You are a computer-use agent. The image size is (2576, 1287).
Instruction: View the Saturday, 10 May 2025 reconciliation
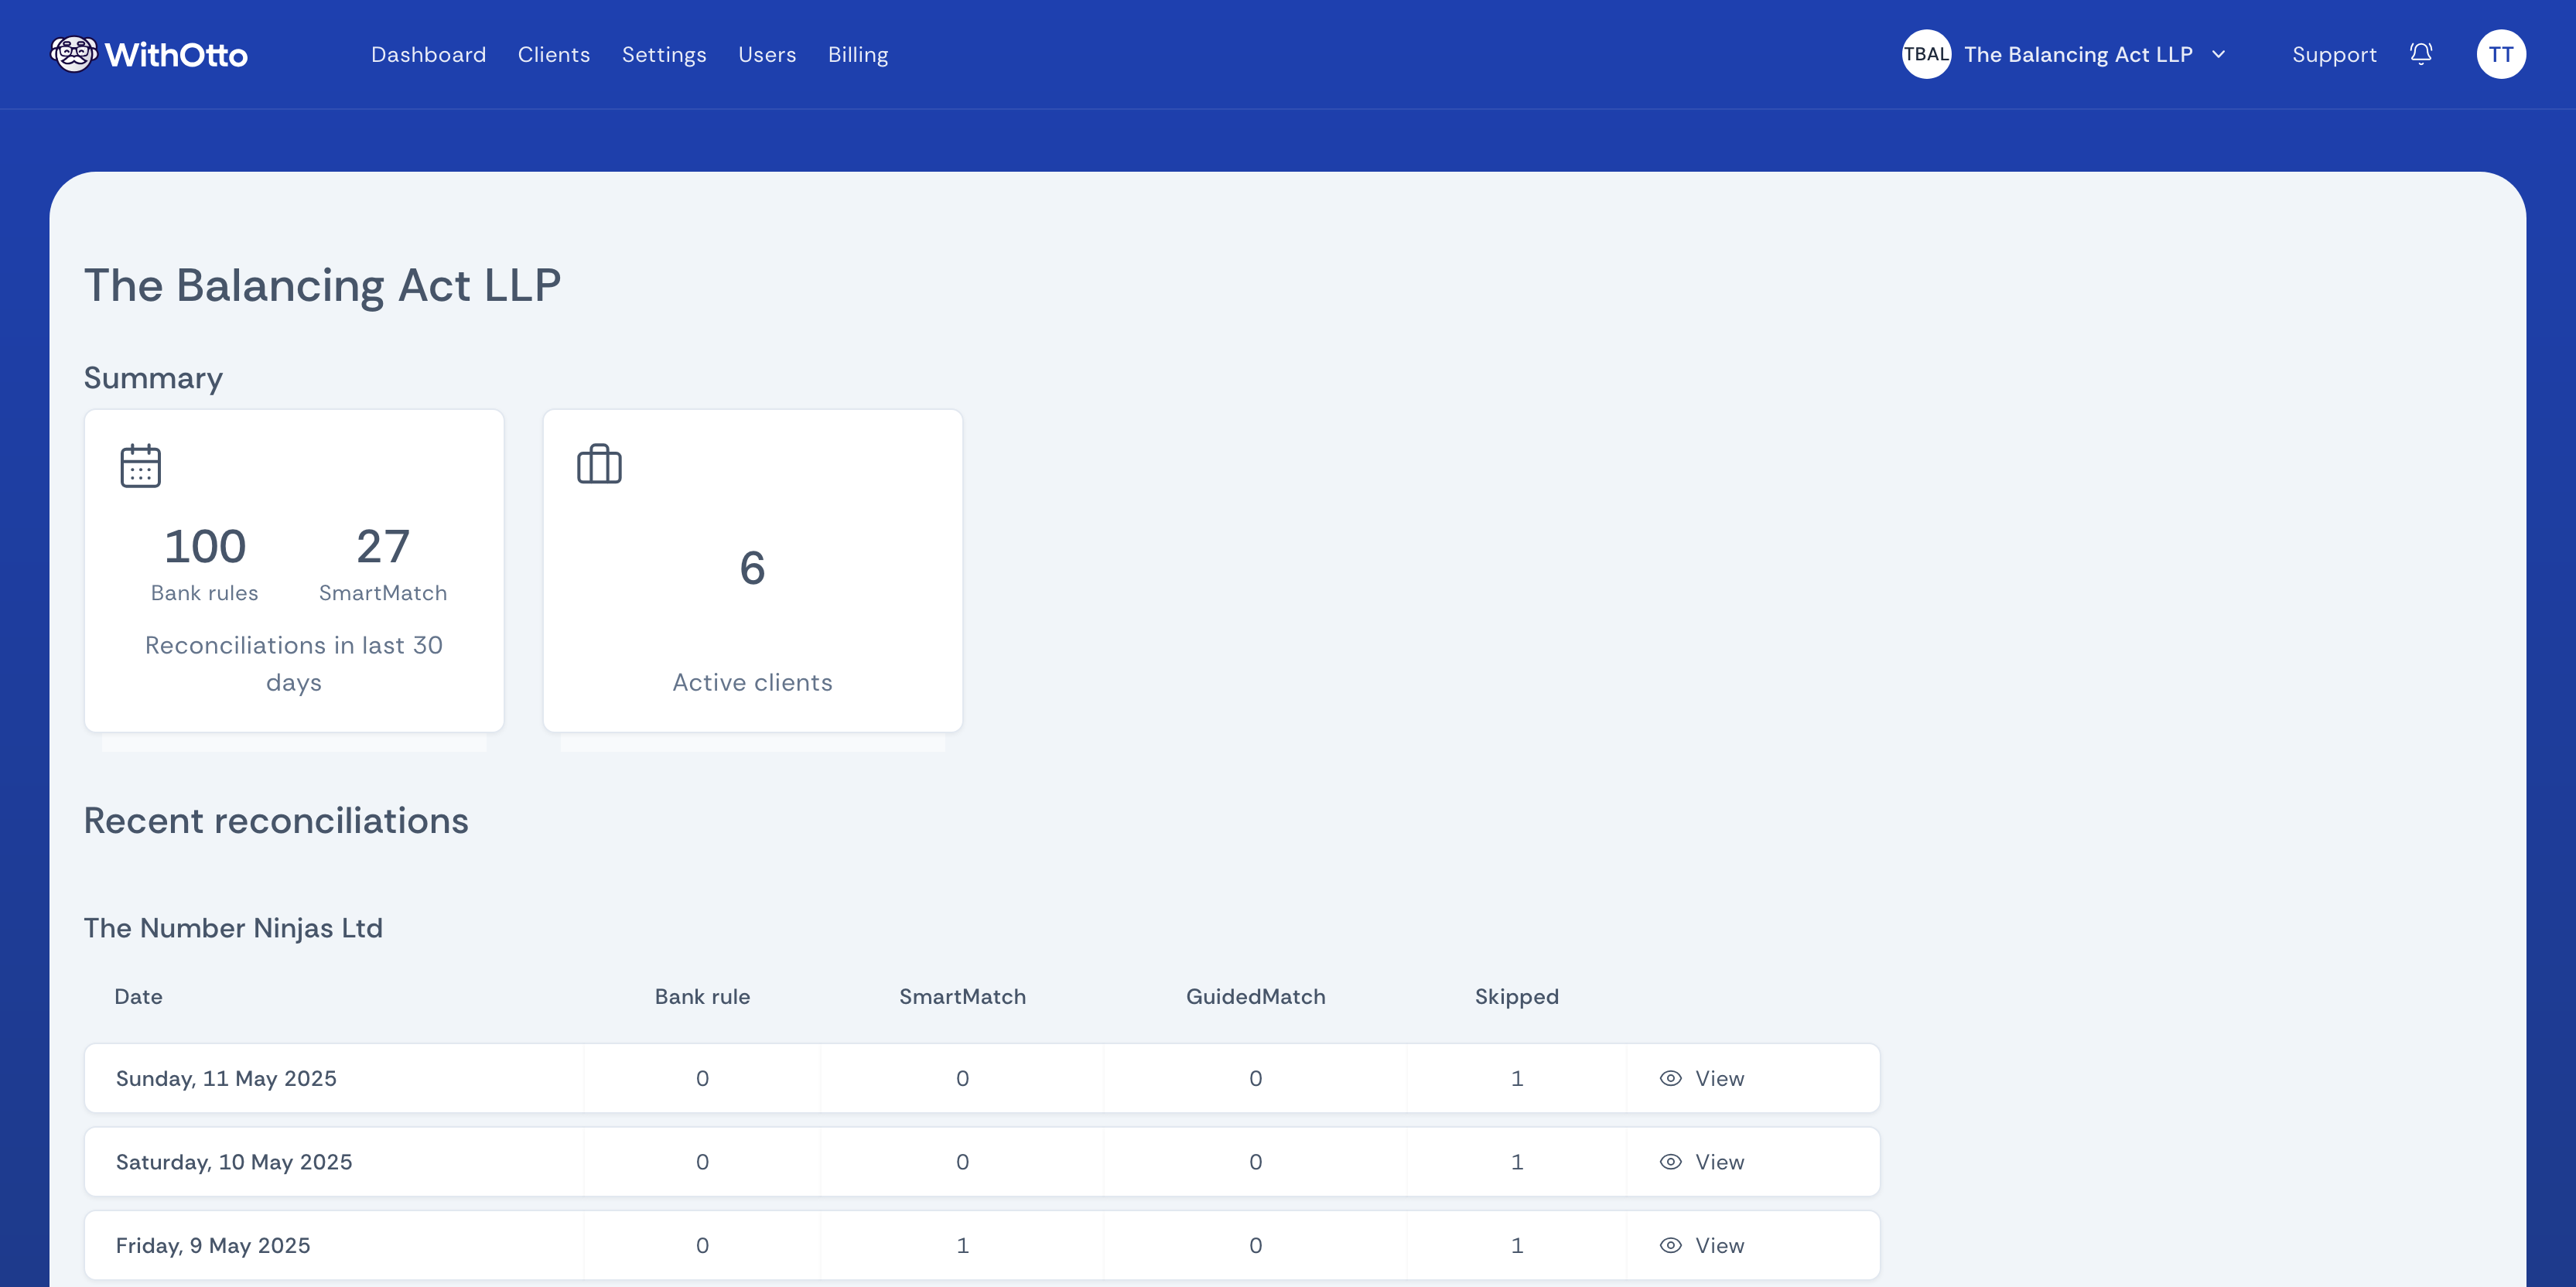point(1702,1162)
